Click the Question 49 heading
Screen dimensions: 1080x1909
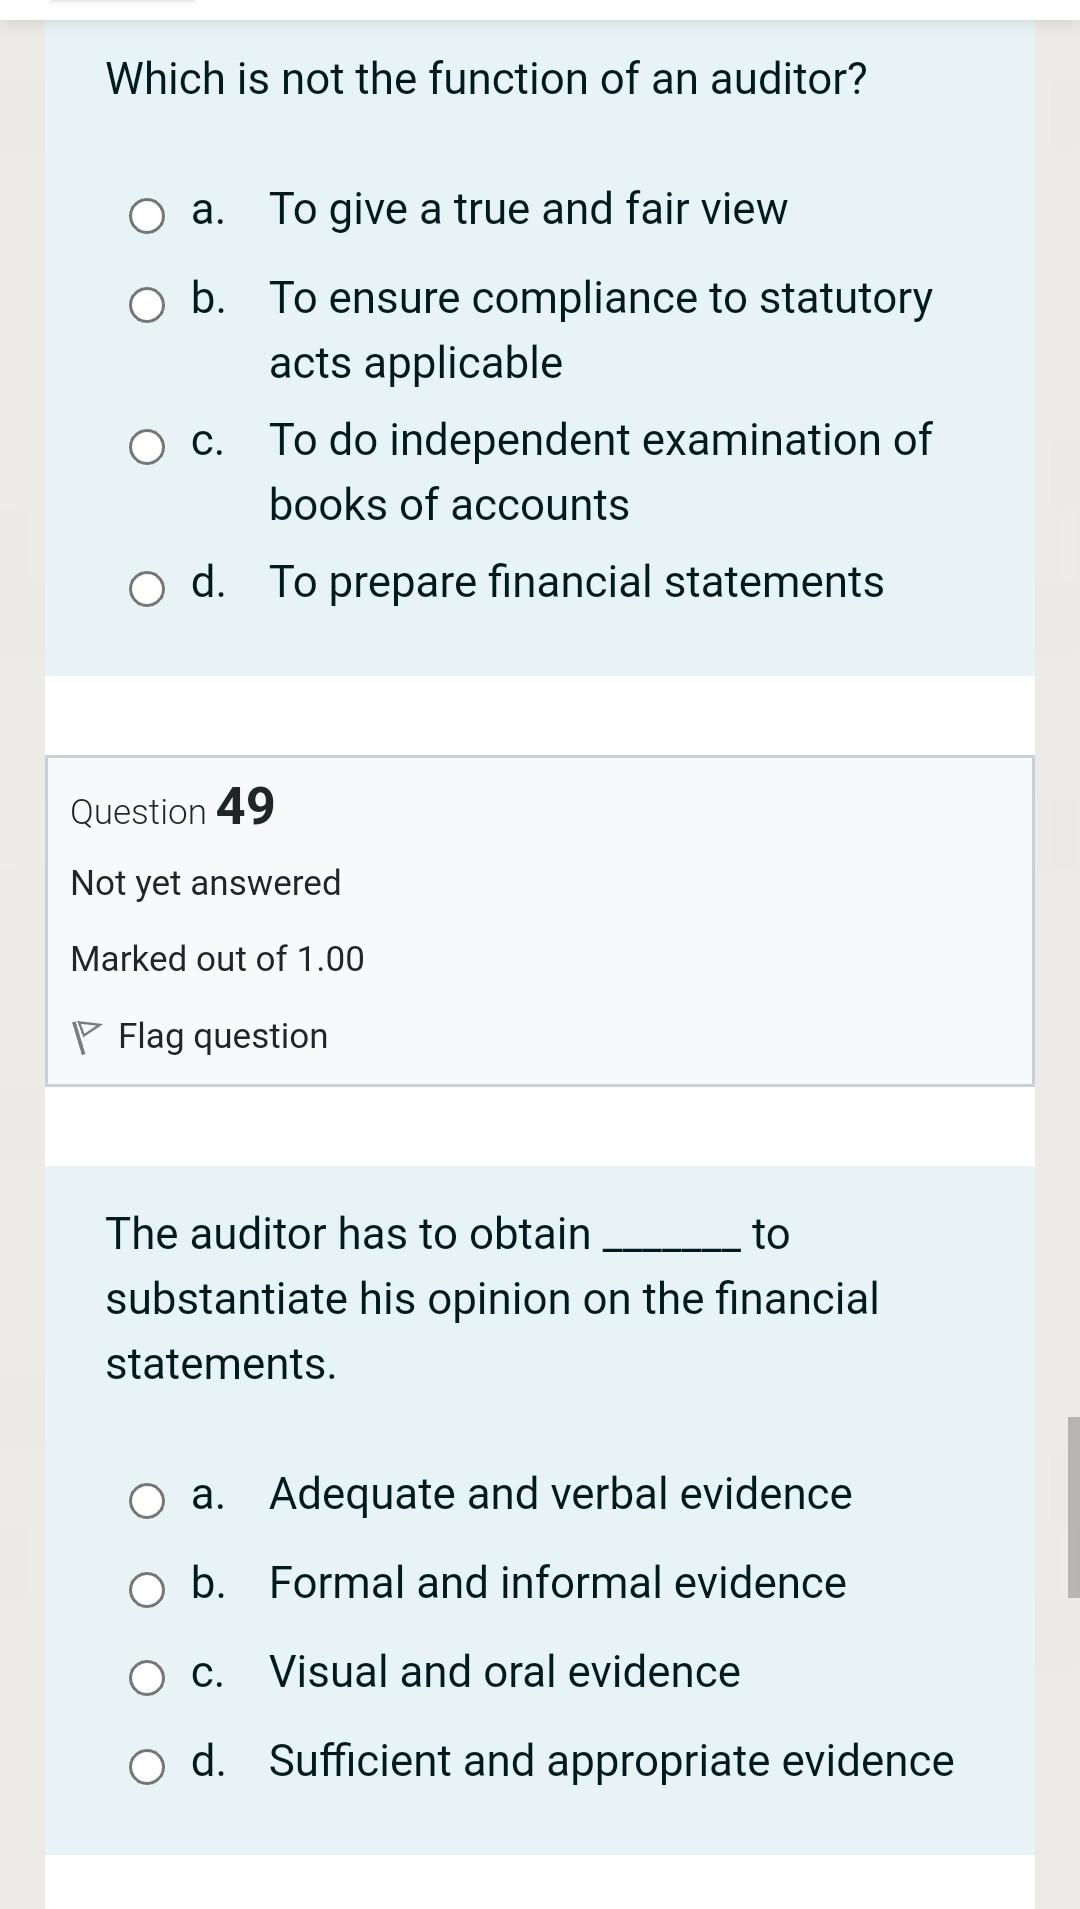tap(172, 808)
